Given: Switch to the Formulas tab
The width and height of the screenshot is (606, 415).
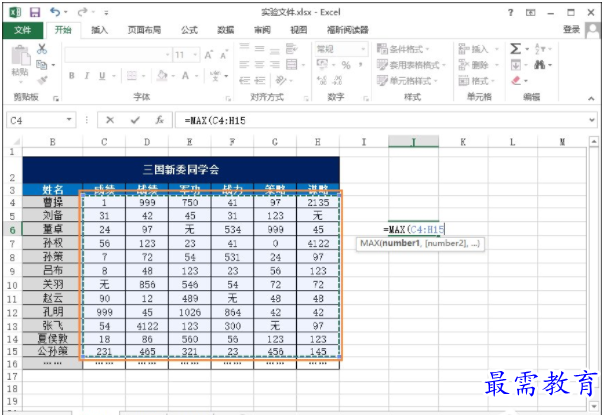Looking at the screenshot, I should (189, 30).
